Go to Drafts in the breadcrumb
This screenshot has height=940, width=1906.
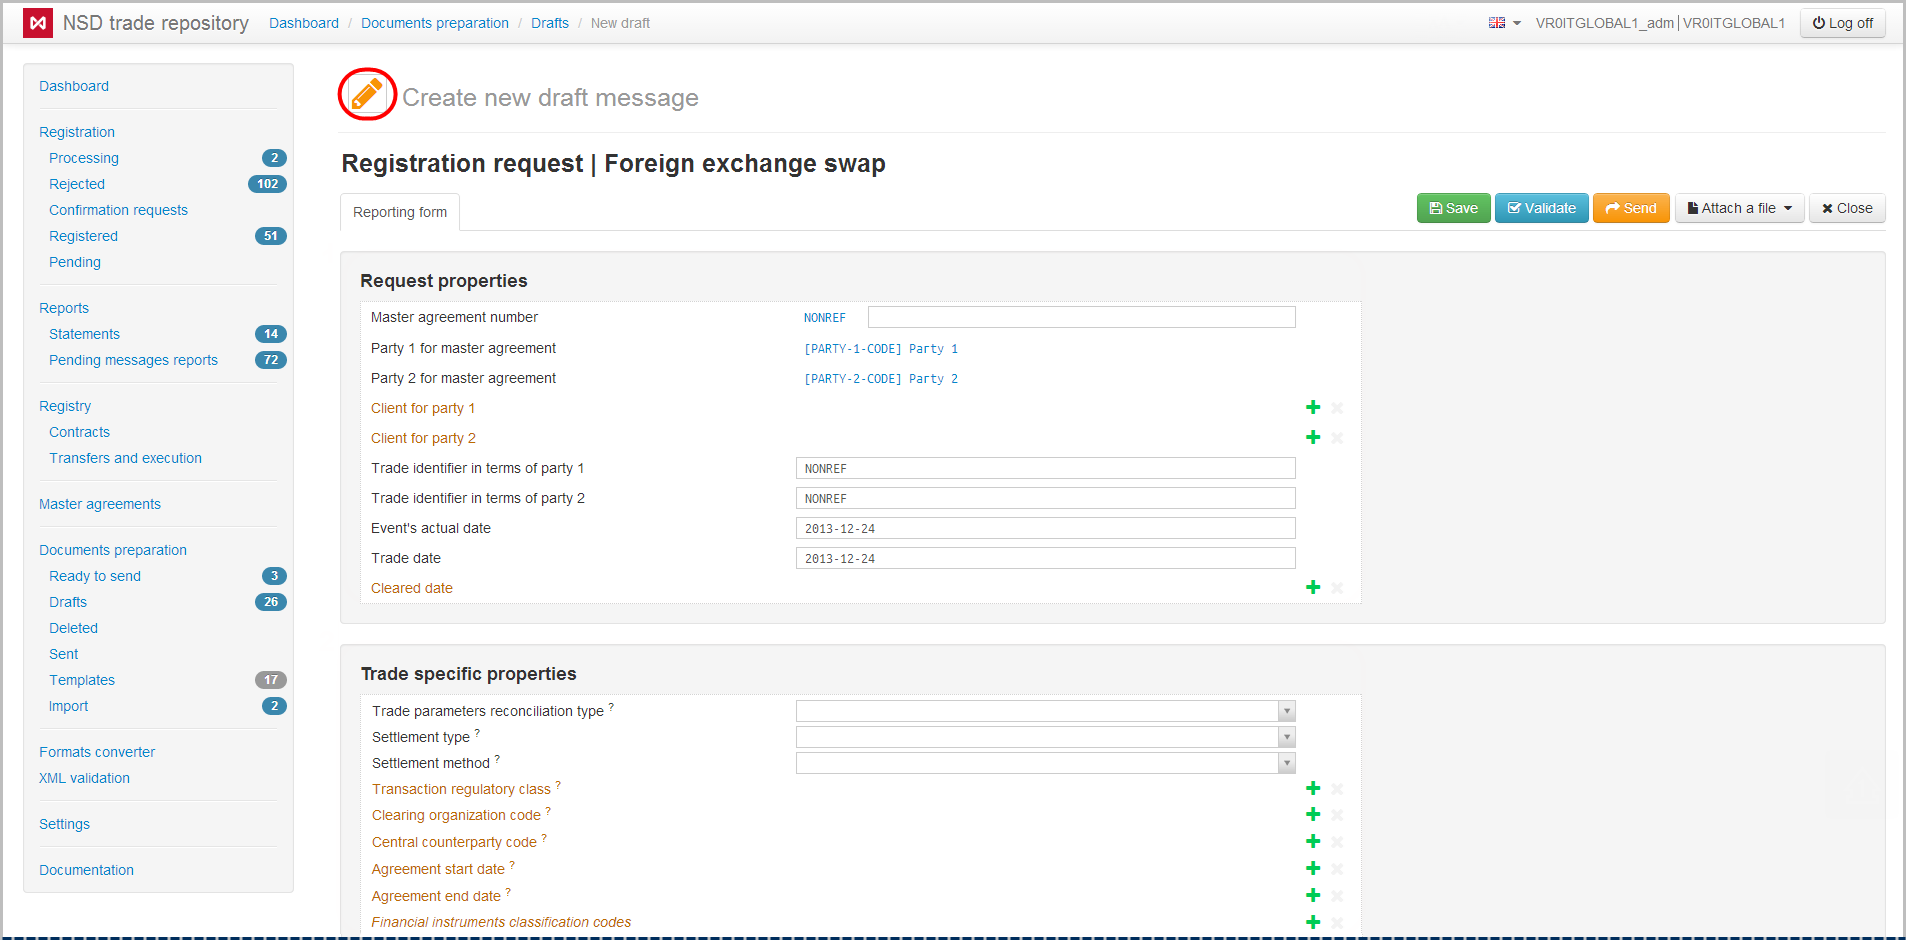coord(549,23)
